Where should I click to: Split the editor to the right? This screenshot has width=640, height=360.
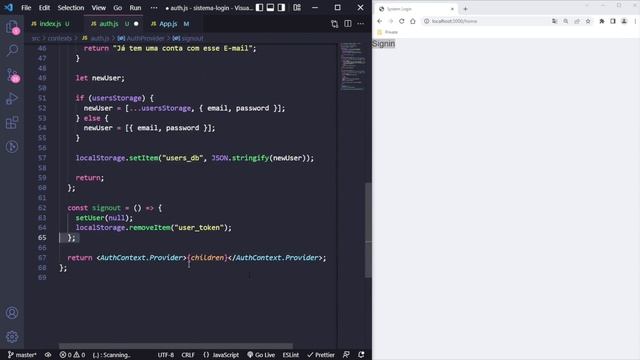[348, 24]
